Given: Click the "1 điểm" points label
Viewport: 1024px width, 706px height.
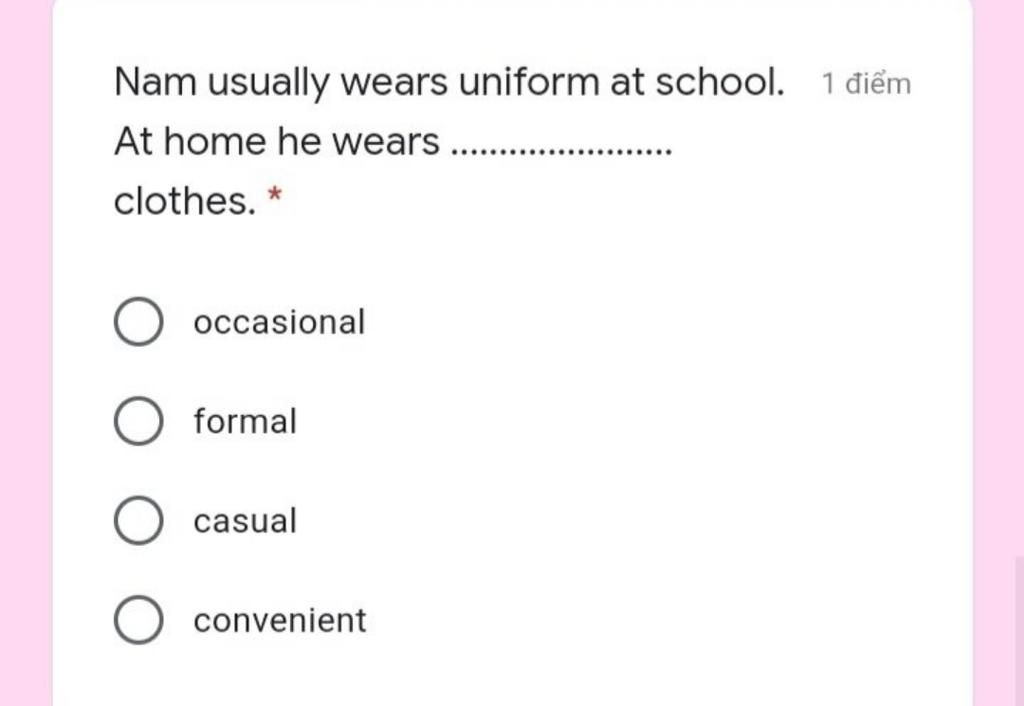Looking at the screenshot, I should 866,84.
